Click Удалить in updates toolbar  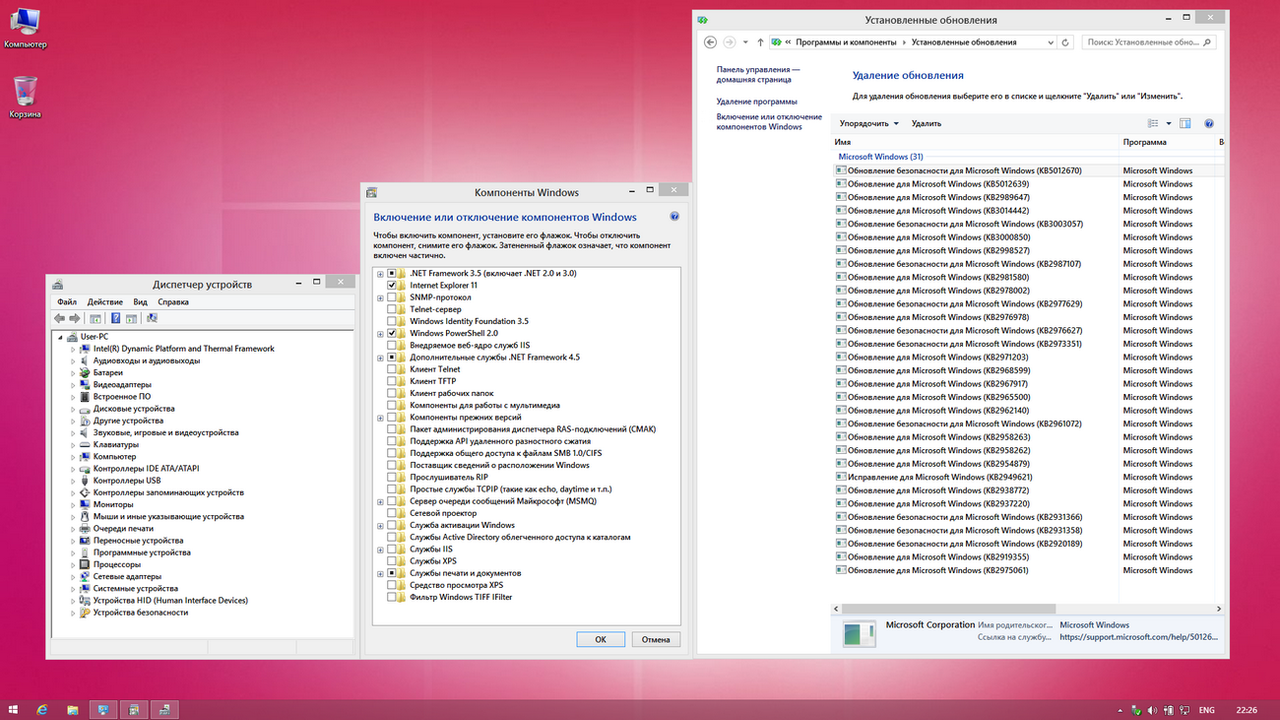[926, 123]
